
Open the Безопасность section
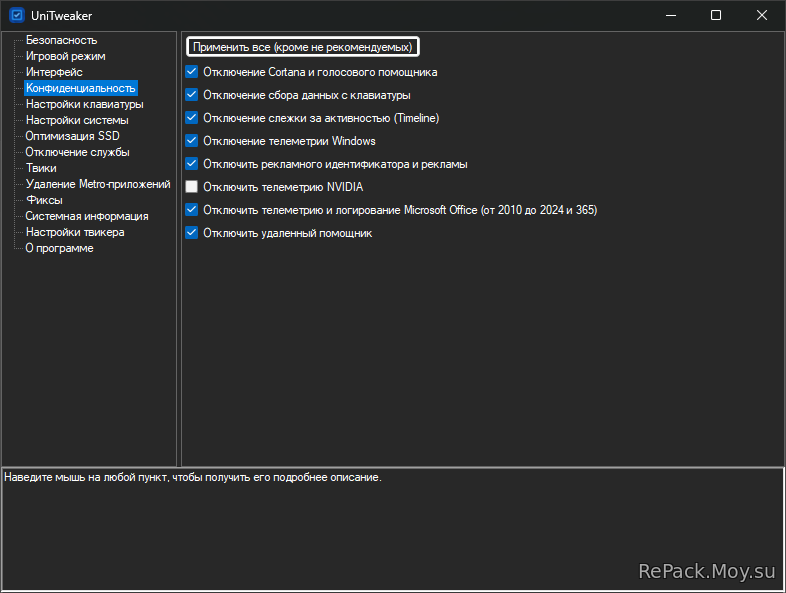pyautogui.click(x=61, y=40)
